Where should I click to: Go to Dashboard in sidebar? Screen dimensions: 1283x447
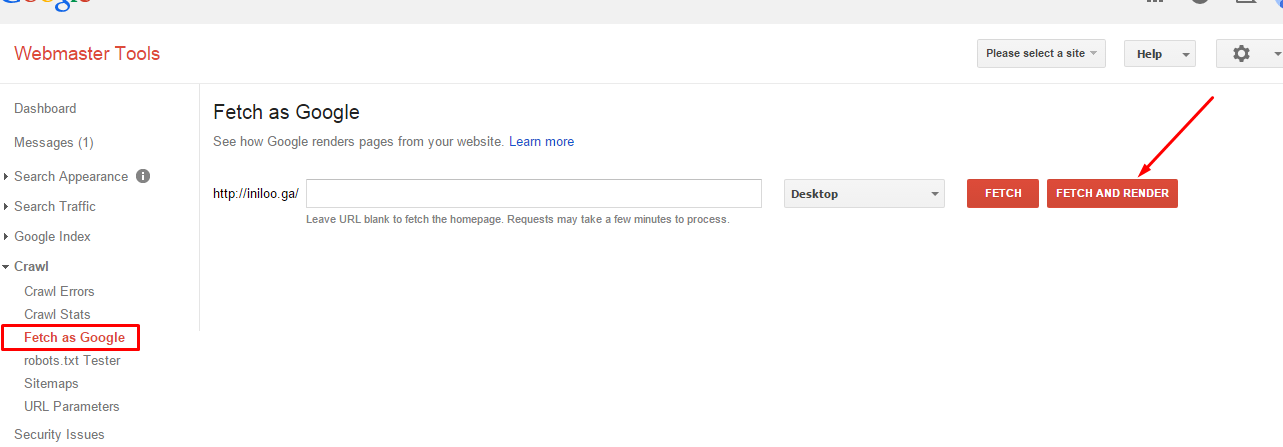tap(45, 109)
